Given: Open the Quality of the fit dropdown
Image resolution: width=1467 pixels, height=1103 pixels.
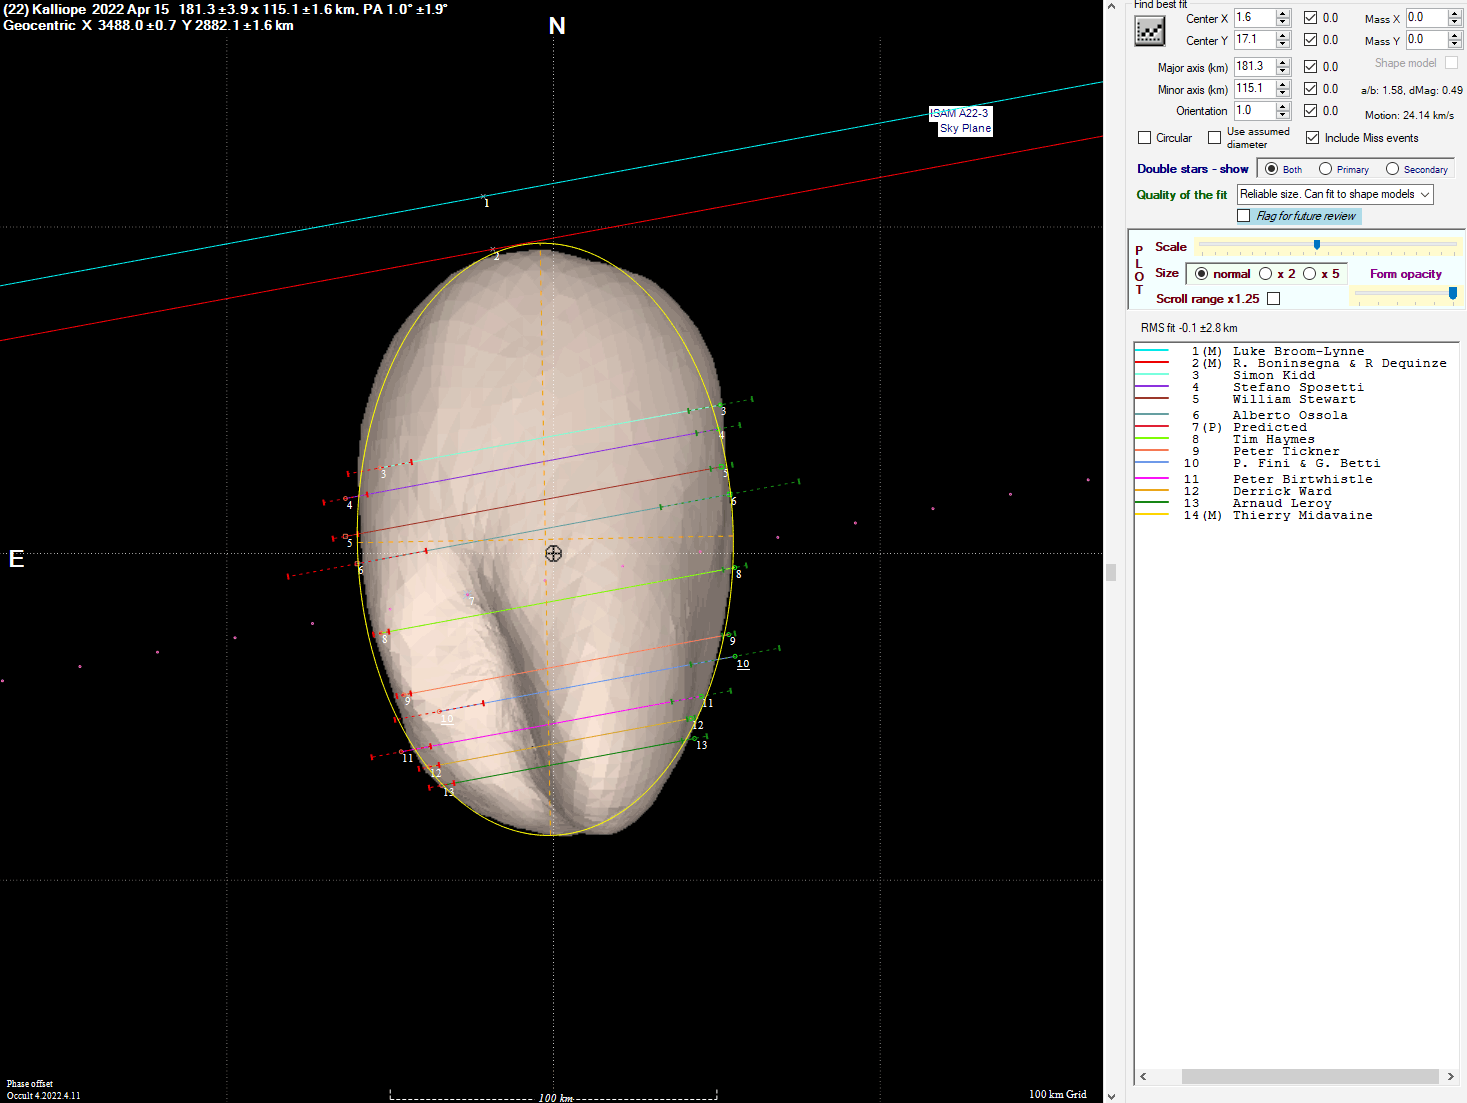Looking at the screenshot, I should 1335,194.
